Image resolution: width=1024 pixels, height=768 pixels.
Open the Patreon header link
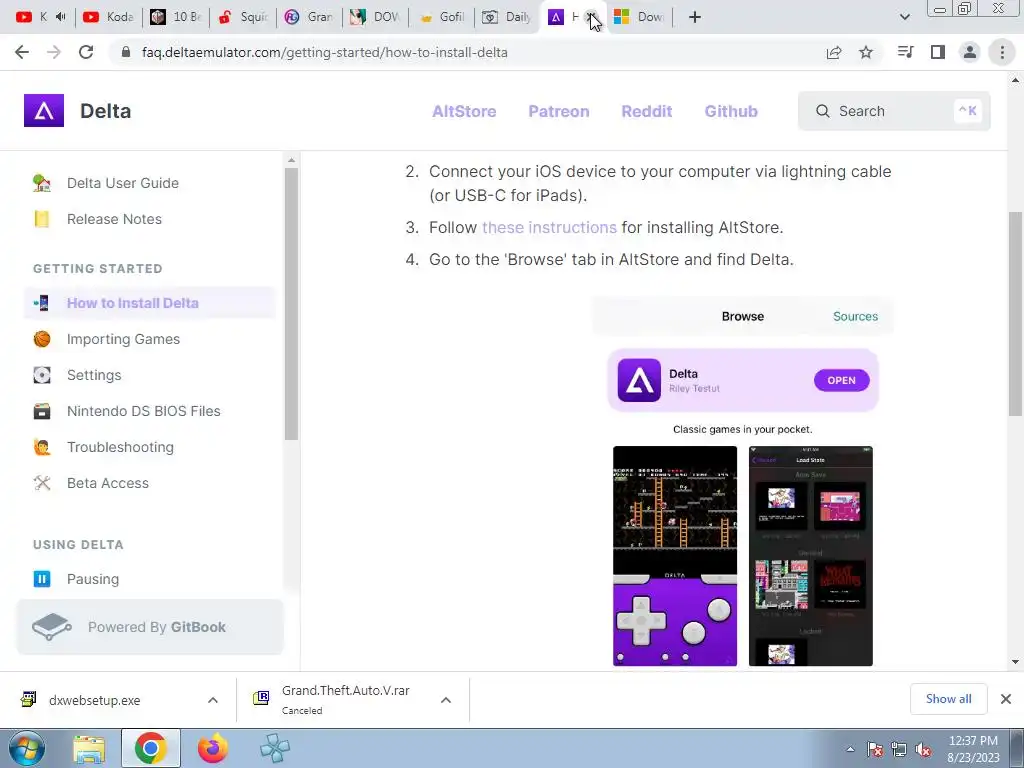(x=559, y=111)
